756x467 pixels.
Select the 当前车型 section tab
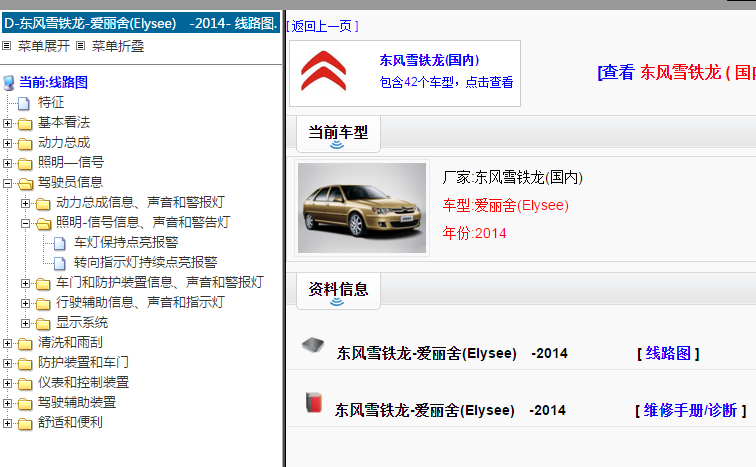tap(338, 134)
